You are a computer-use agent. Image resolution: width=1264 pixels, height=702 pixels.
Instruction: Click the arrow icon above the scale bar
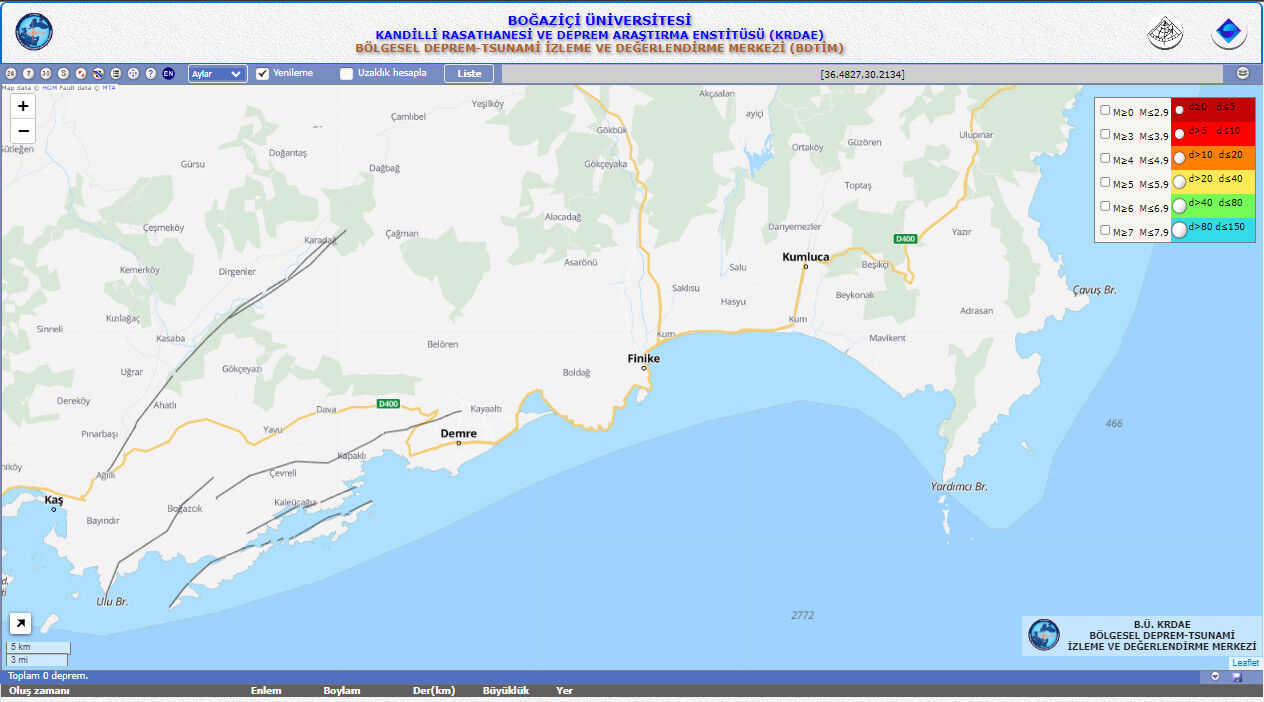(20, 624)
